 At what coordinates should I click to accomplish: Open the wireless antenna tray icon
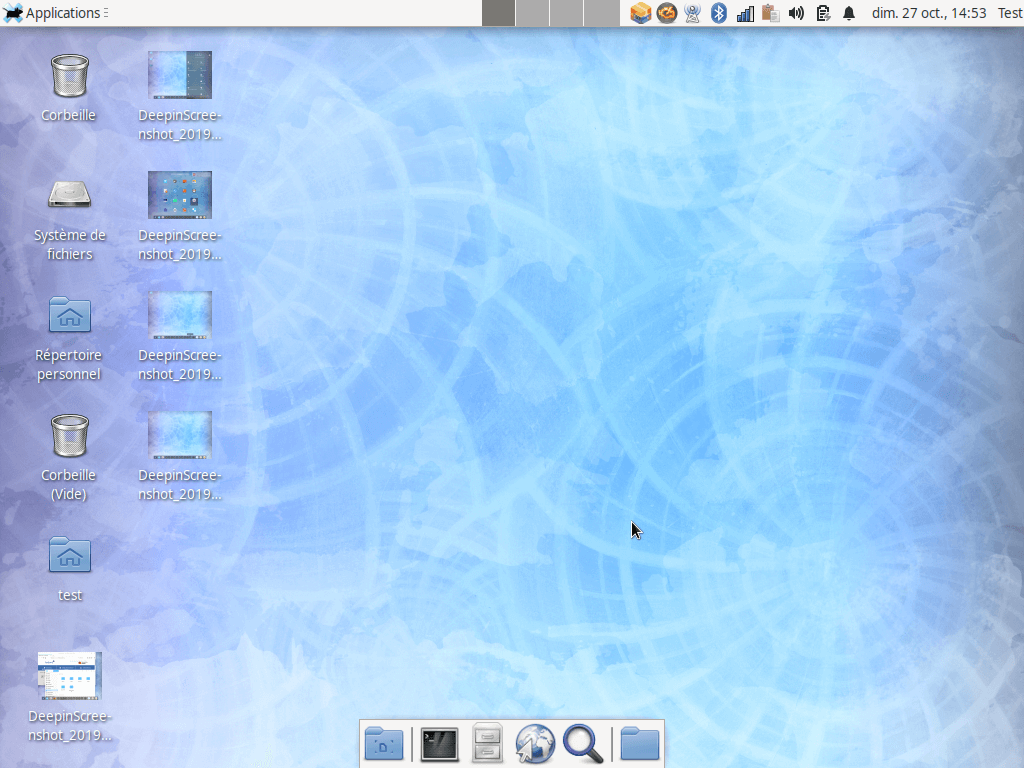click(693, 13)
